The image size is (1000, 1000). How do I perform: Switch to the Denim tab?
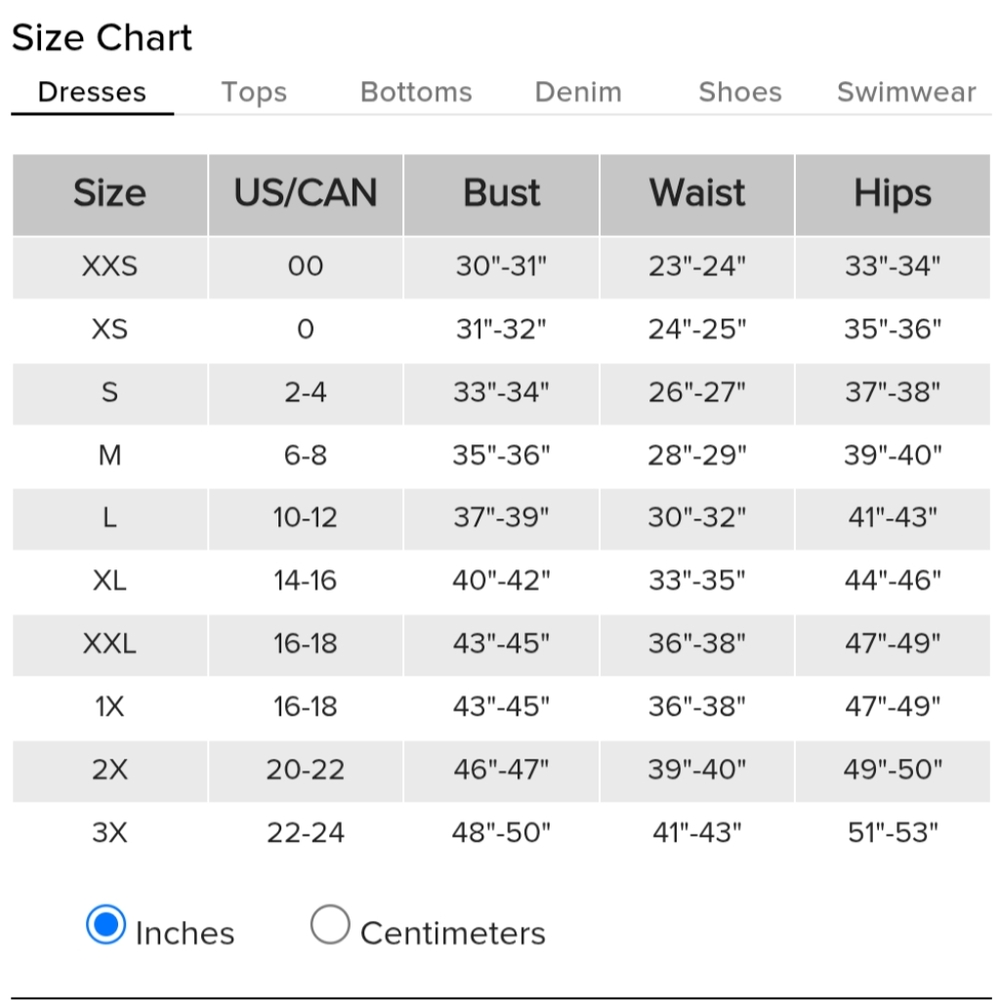[578, 92]
